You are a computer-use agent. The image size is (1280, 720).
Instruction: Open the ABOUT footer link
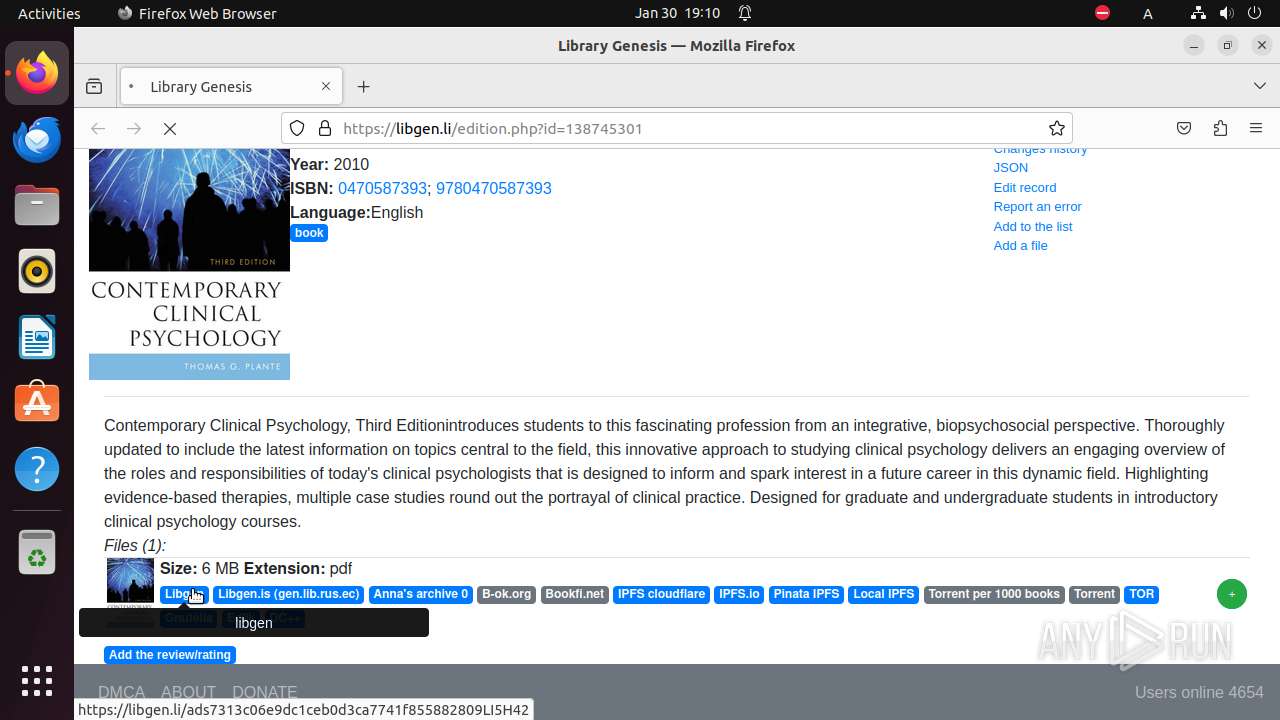tap(188, 692)
